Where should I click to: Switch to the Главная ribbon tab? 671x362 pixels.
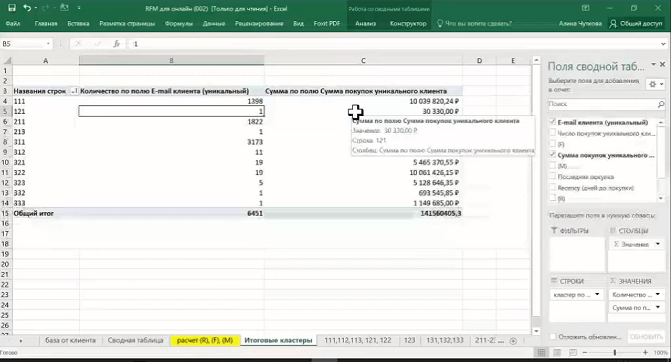point(46,24)
